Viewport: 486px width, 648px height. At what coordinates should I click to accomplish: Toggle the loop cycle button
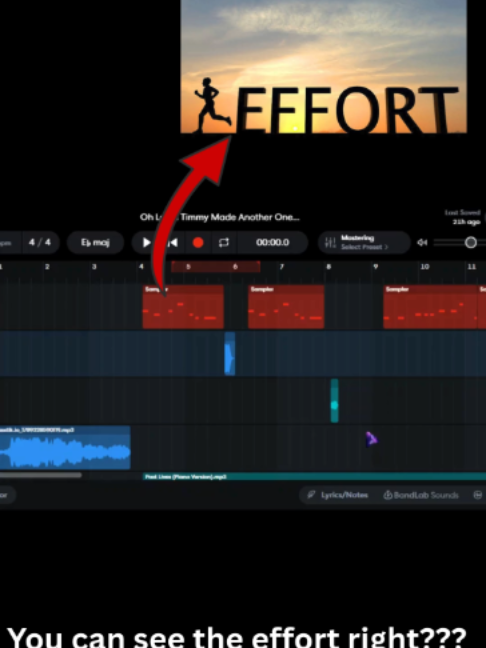click(224, 243)
